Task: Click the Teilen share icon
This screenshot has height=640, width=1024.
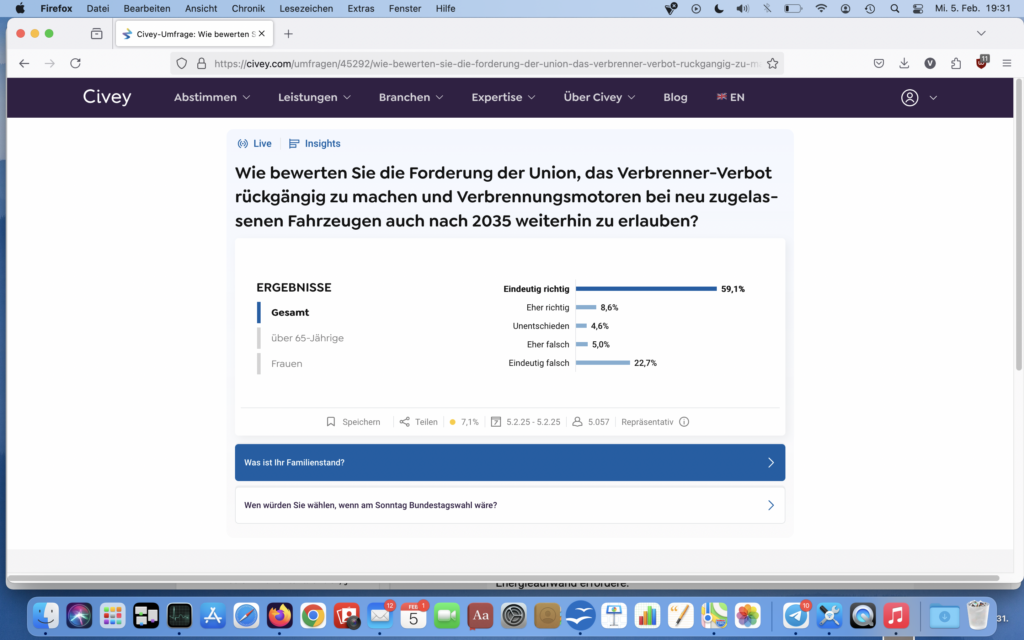Action: [404, 422]
